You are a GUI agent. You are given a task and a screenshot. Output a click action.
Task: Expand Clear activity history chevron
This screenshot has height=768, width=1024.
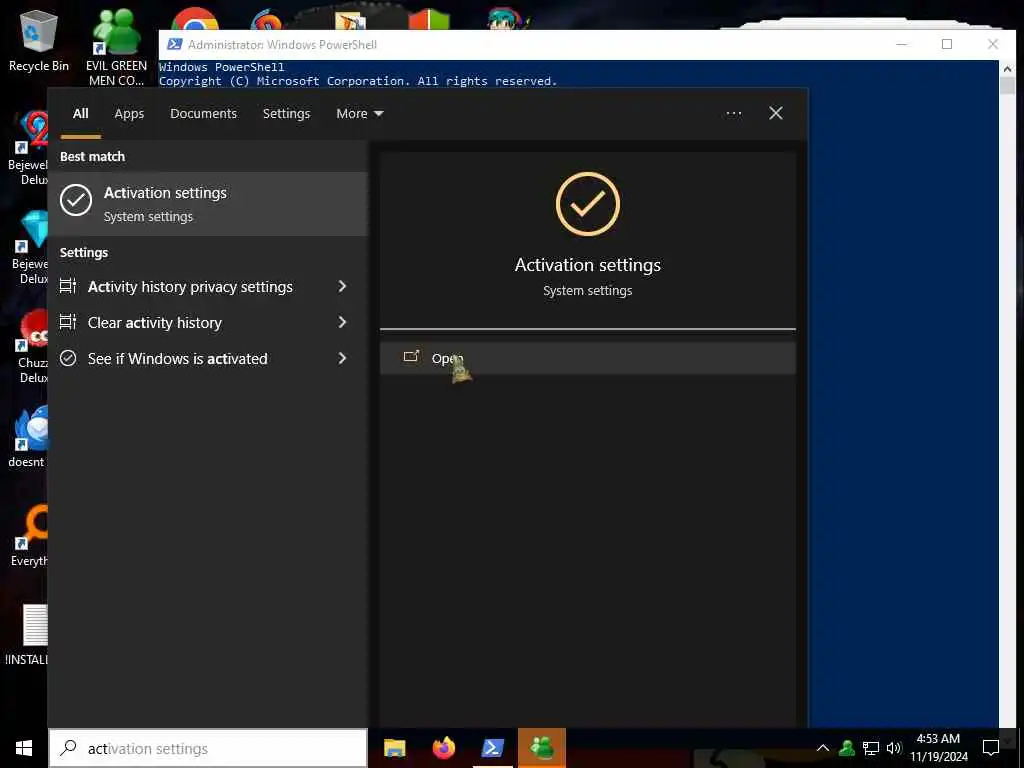342,322
